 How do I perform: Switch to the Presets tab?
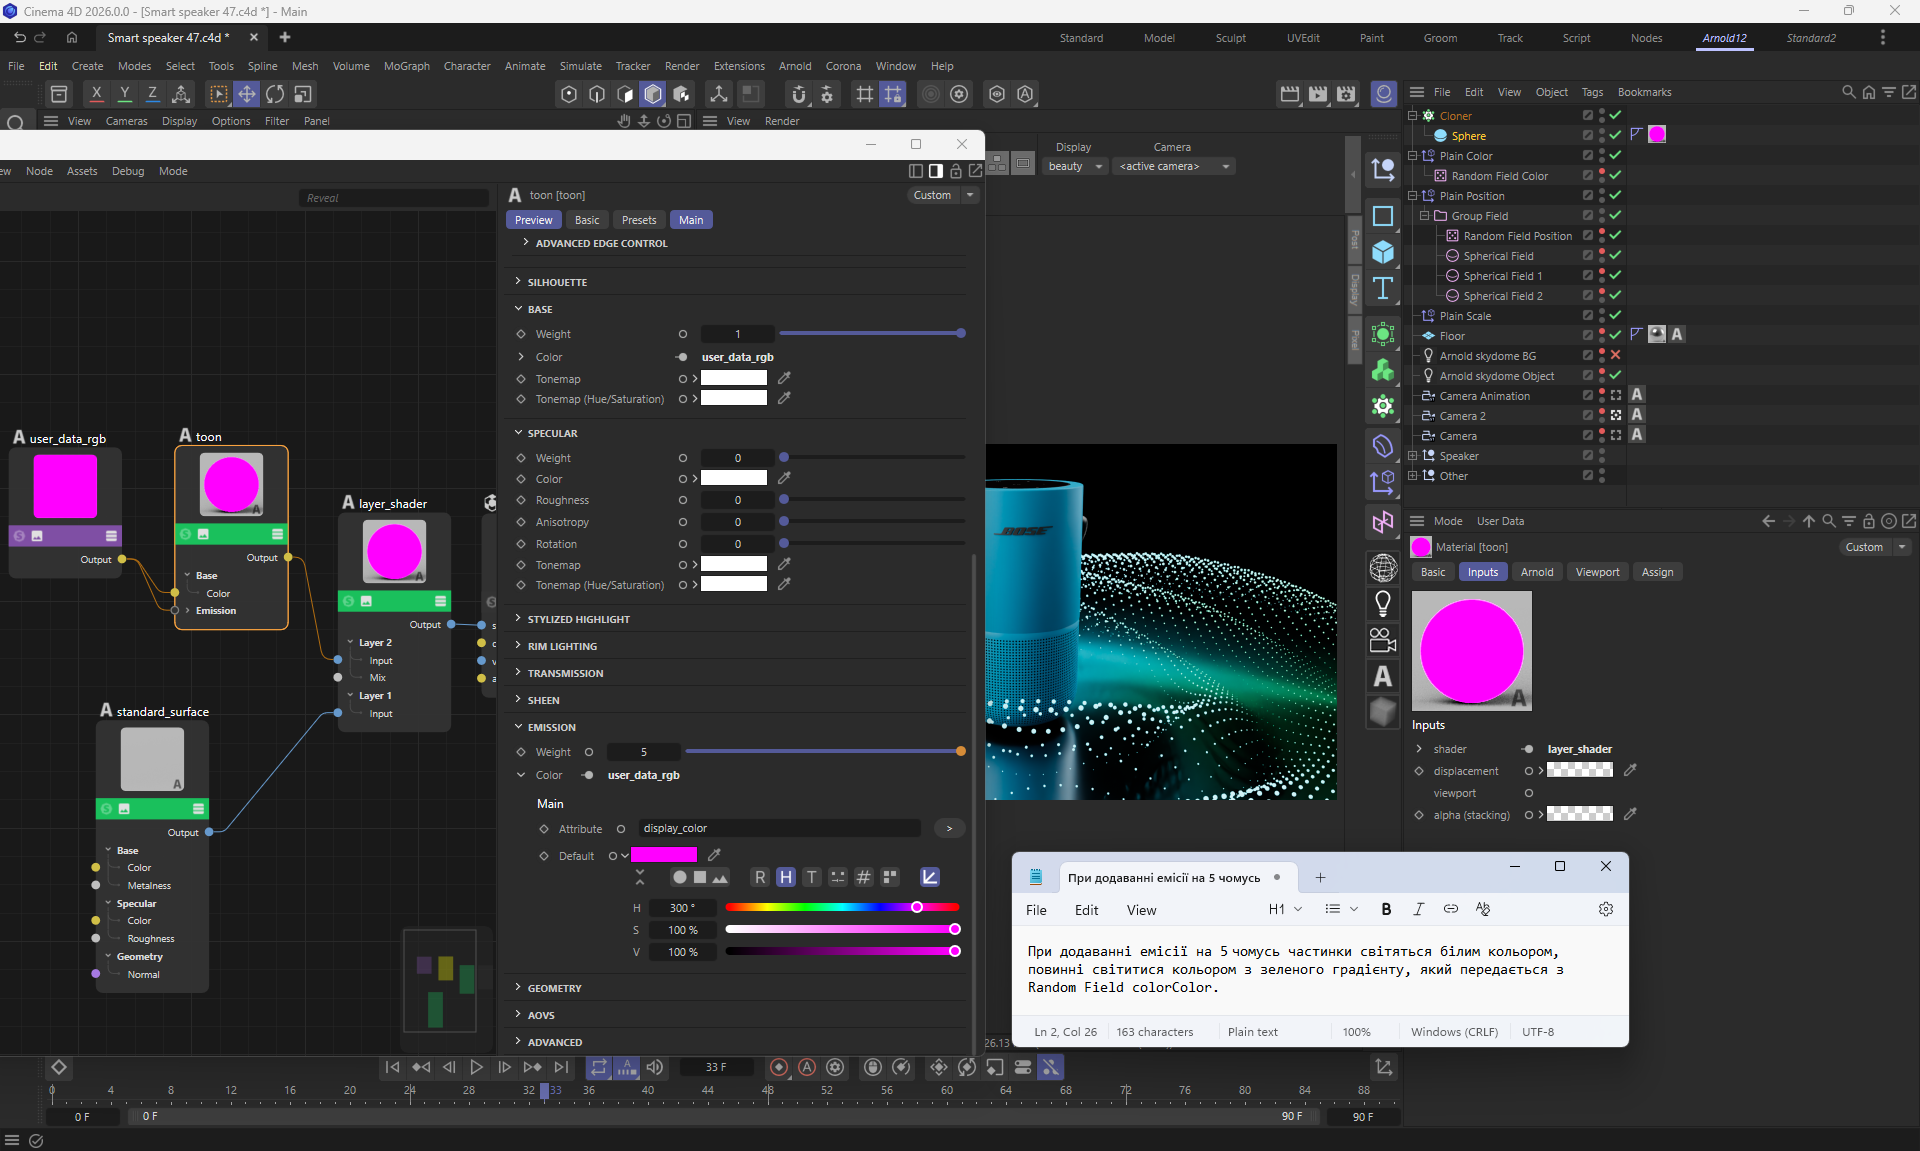[638, 220]
